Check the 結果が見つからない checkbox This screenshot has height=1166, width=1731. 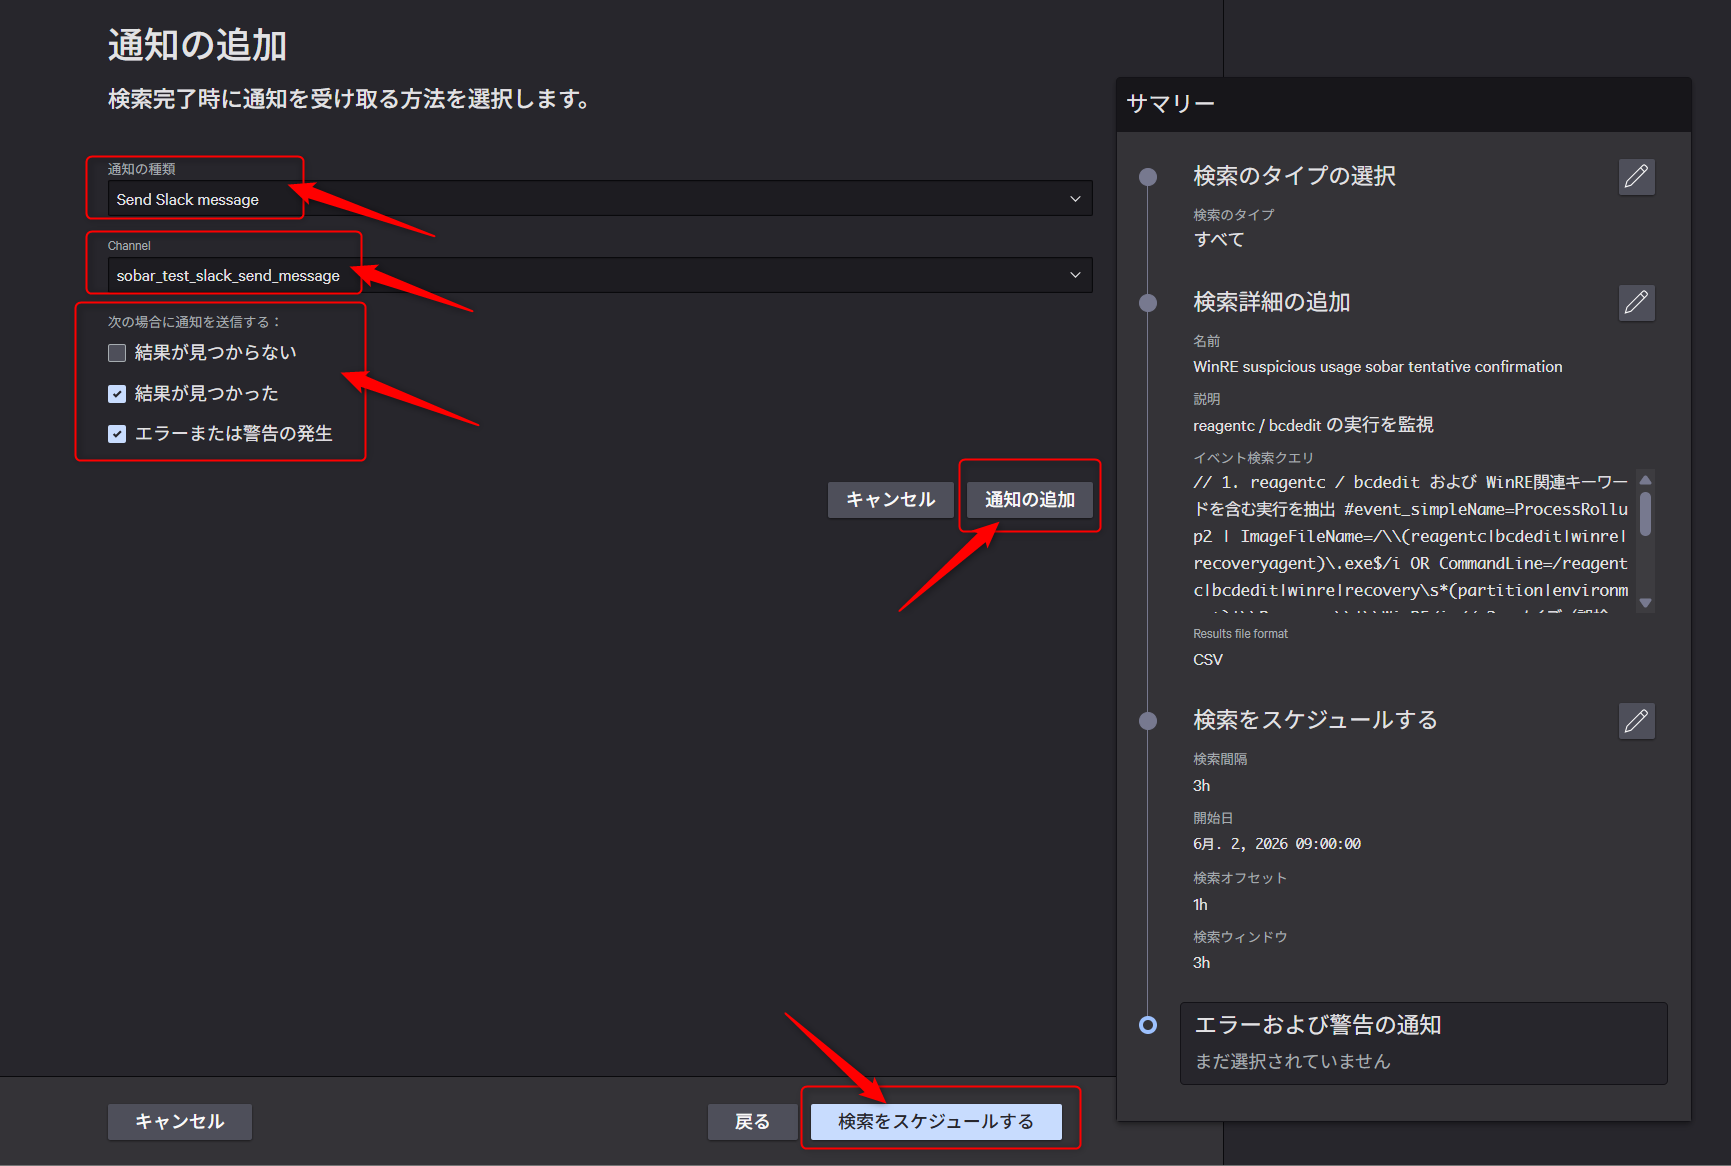pos(117,353)
